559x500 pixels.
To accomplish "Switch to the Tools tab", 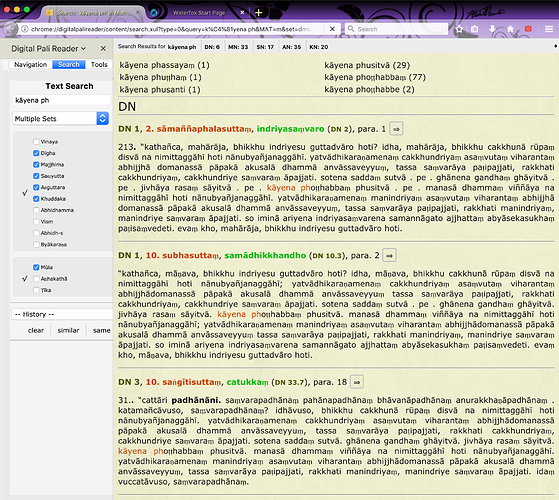I will pos(99,65).
